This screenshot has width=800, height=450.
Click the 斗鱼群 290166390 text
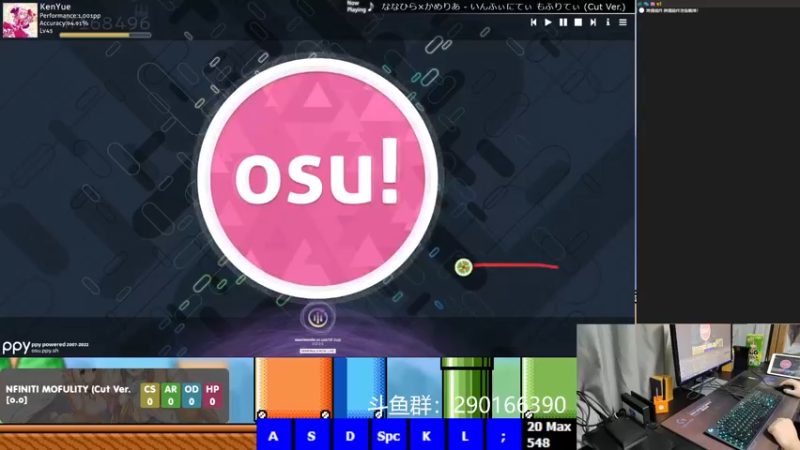click(467, 405)
